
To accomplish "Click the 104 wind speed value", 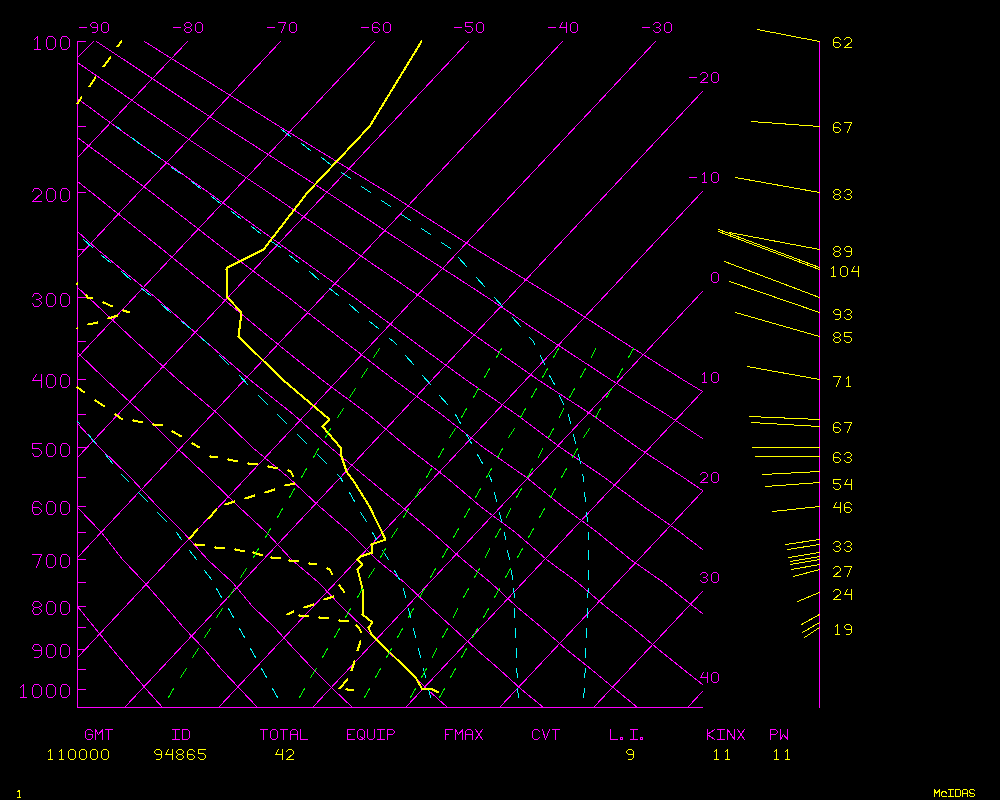I will point(845,272).
